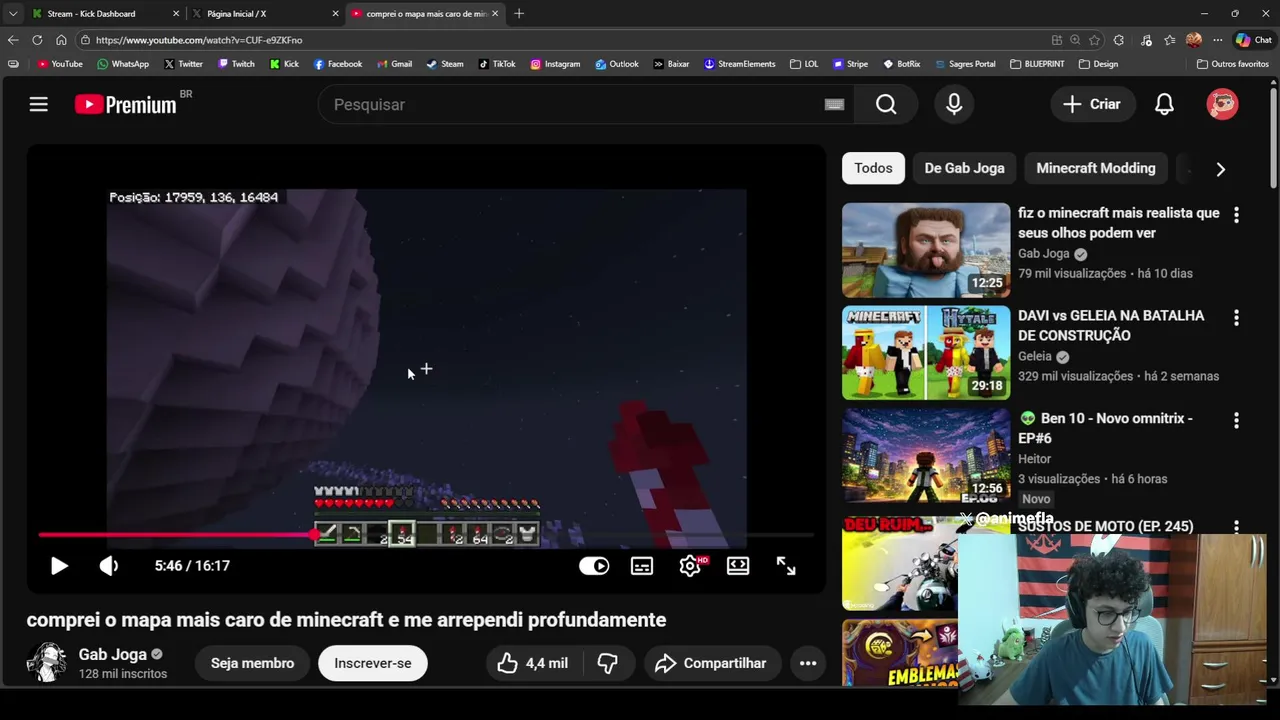Viewport: 1280px width, 720px height.
Task: Open the video settings gear
Action: (690, 566)
